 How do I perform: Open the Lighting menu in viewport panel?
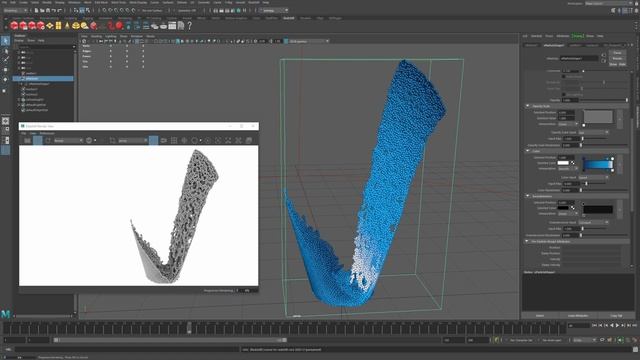click(x=111, y=36)
